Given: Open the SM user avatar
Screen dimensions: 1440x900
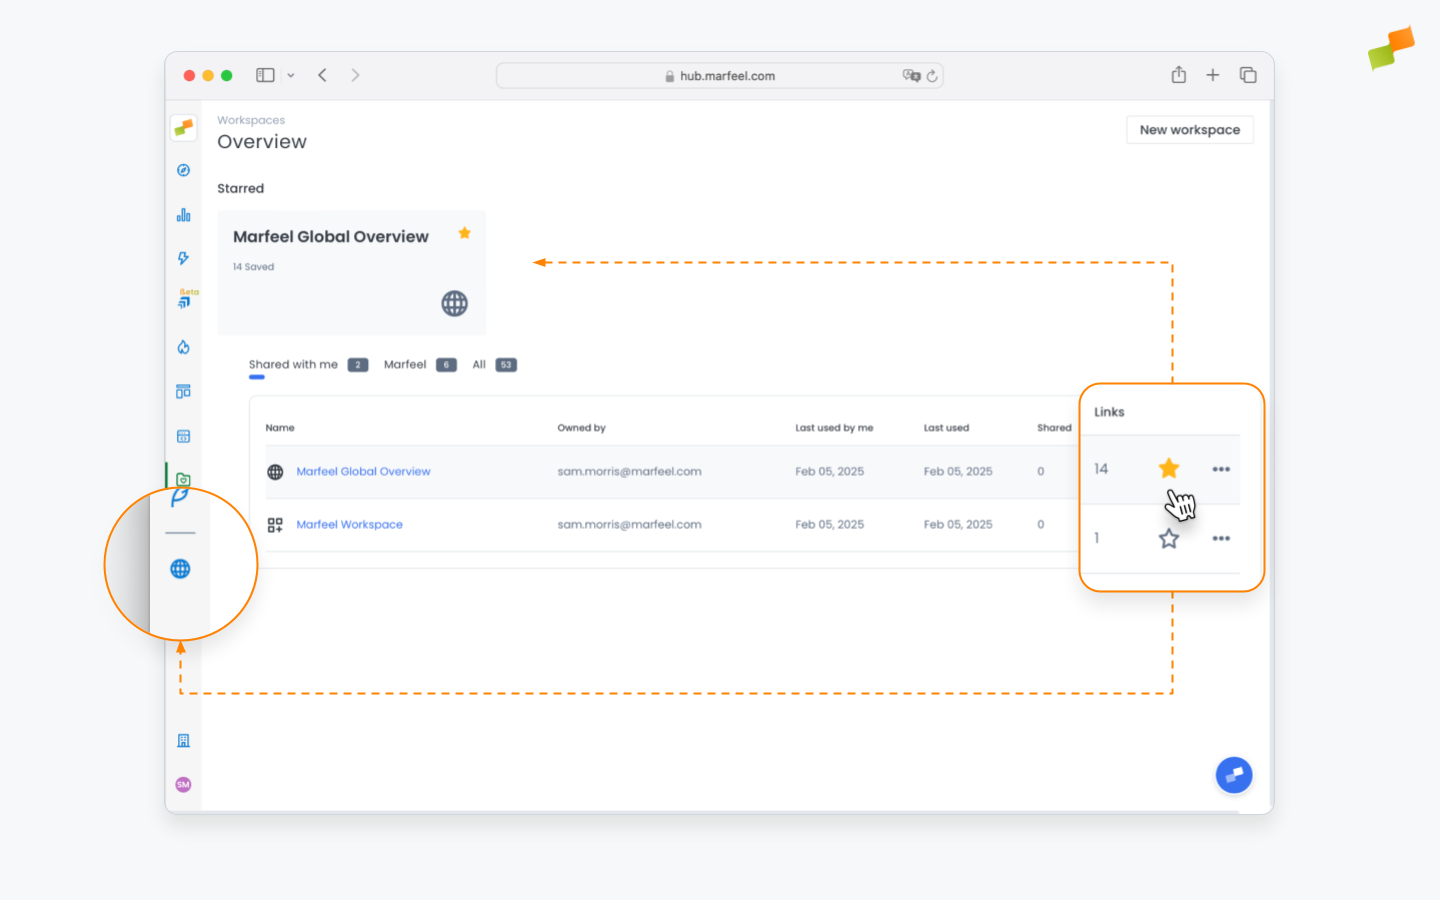Looking at the screenshot, I should point(183,785).
